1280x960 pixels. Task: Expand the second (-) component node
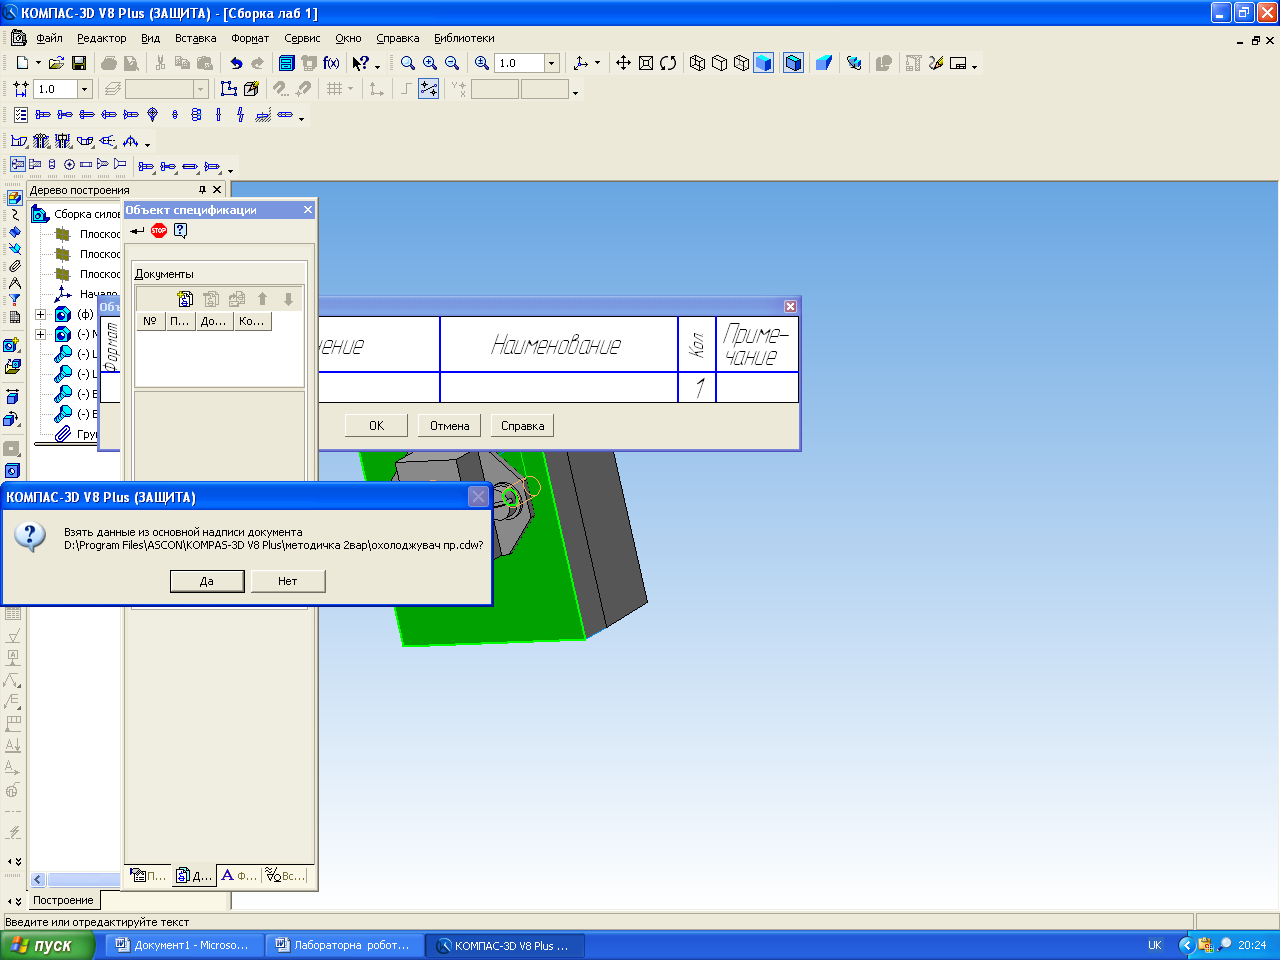coord(41,334)
